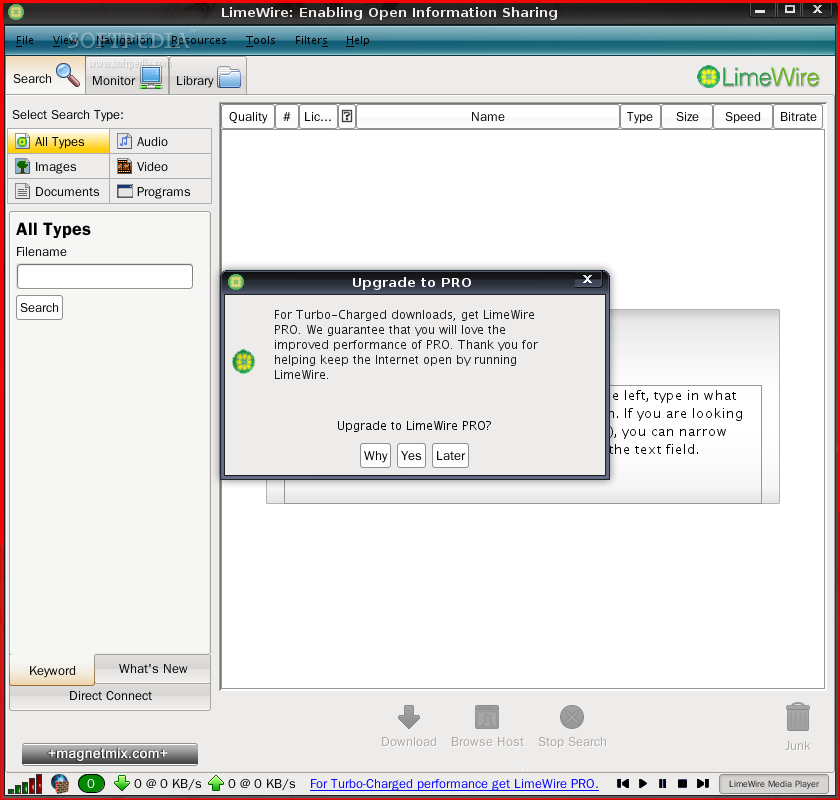Image resolution: width=840 pixels, height=800 pixels.
Task: Click the Junk trash can icon
Action: [797, 717]
